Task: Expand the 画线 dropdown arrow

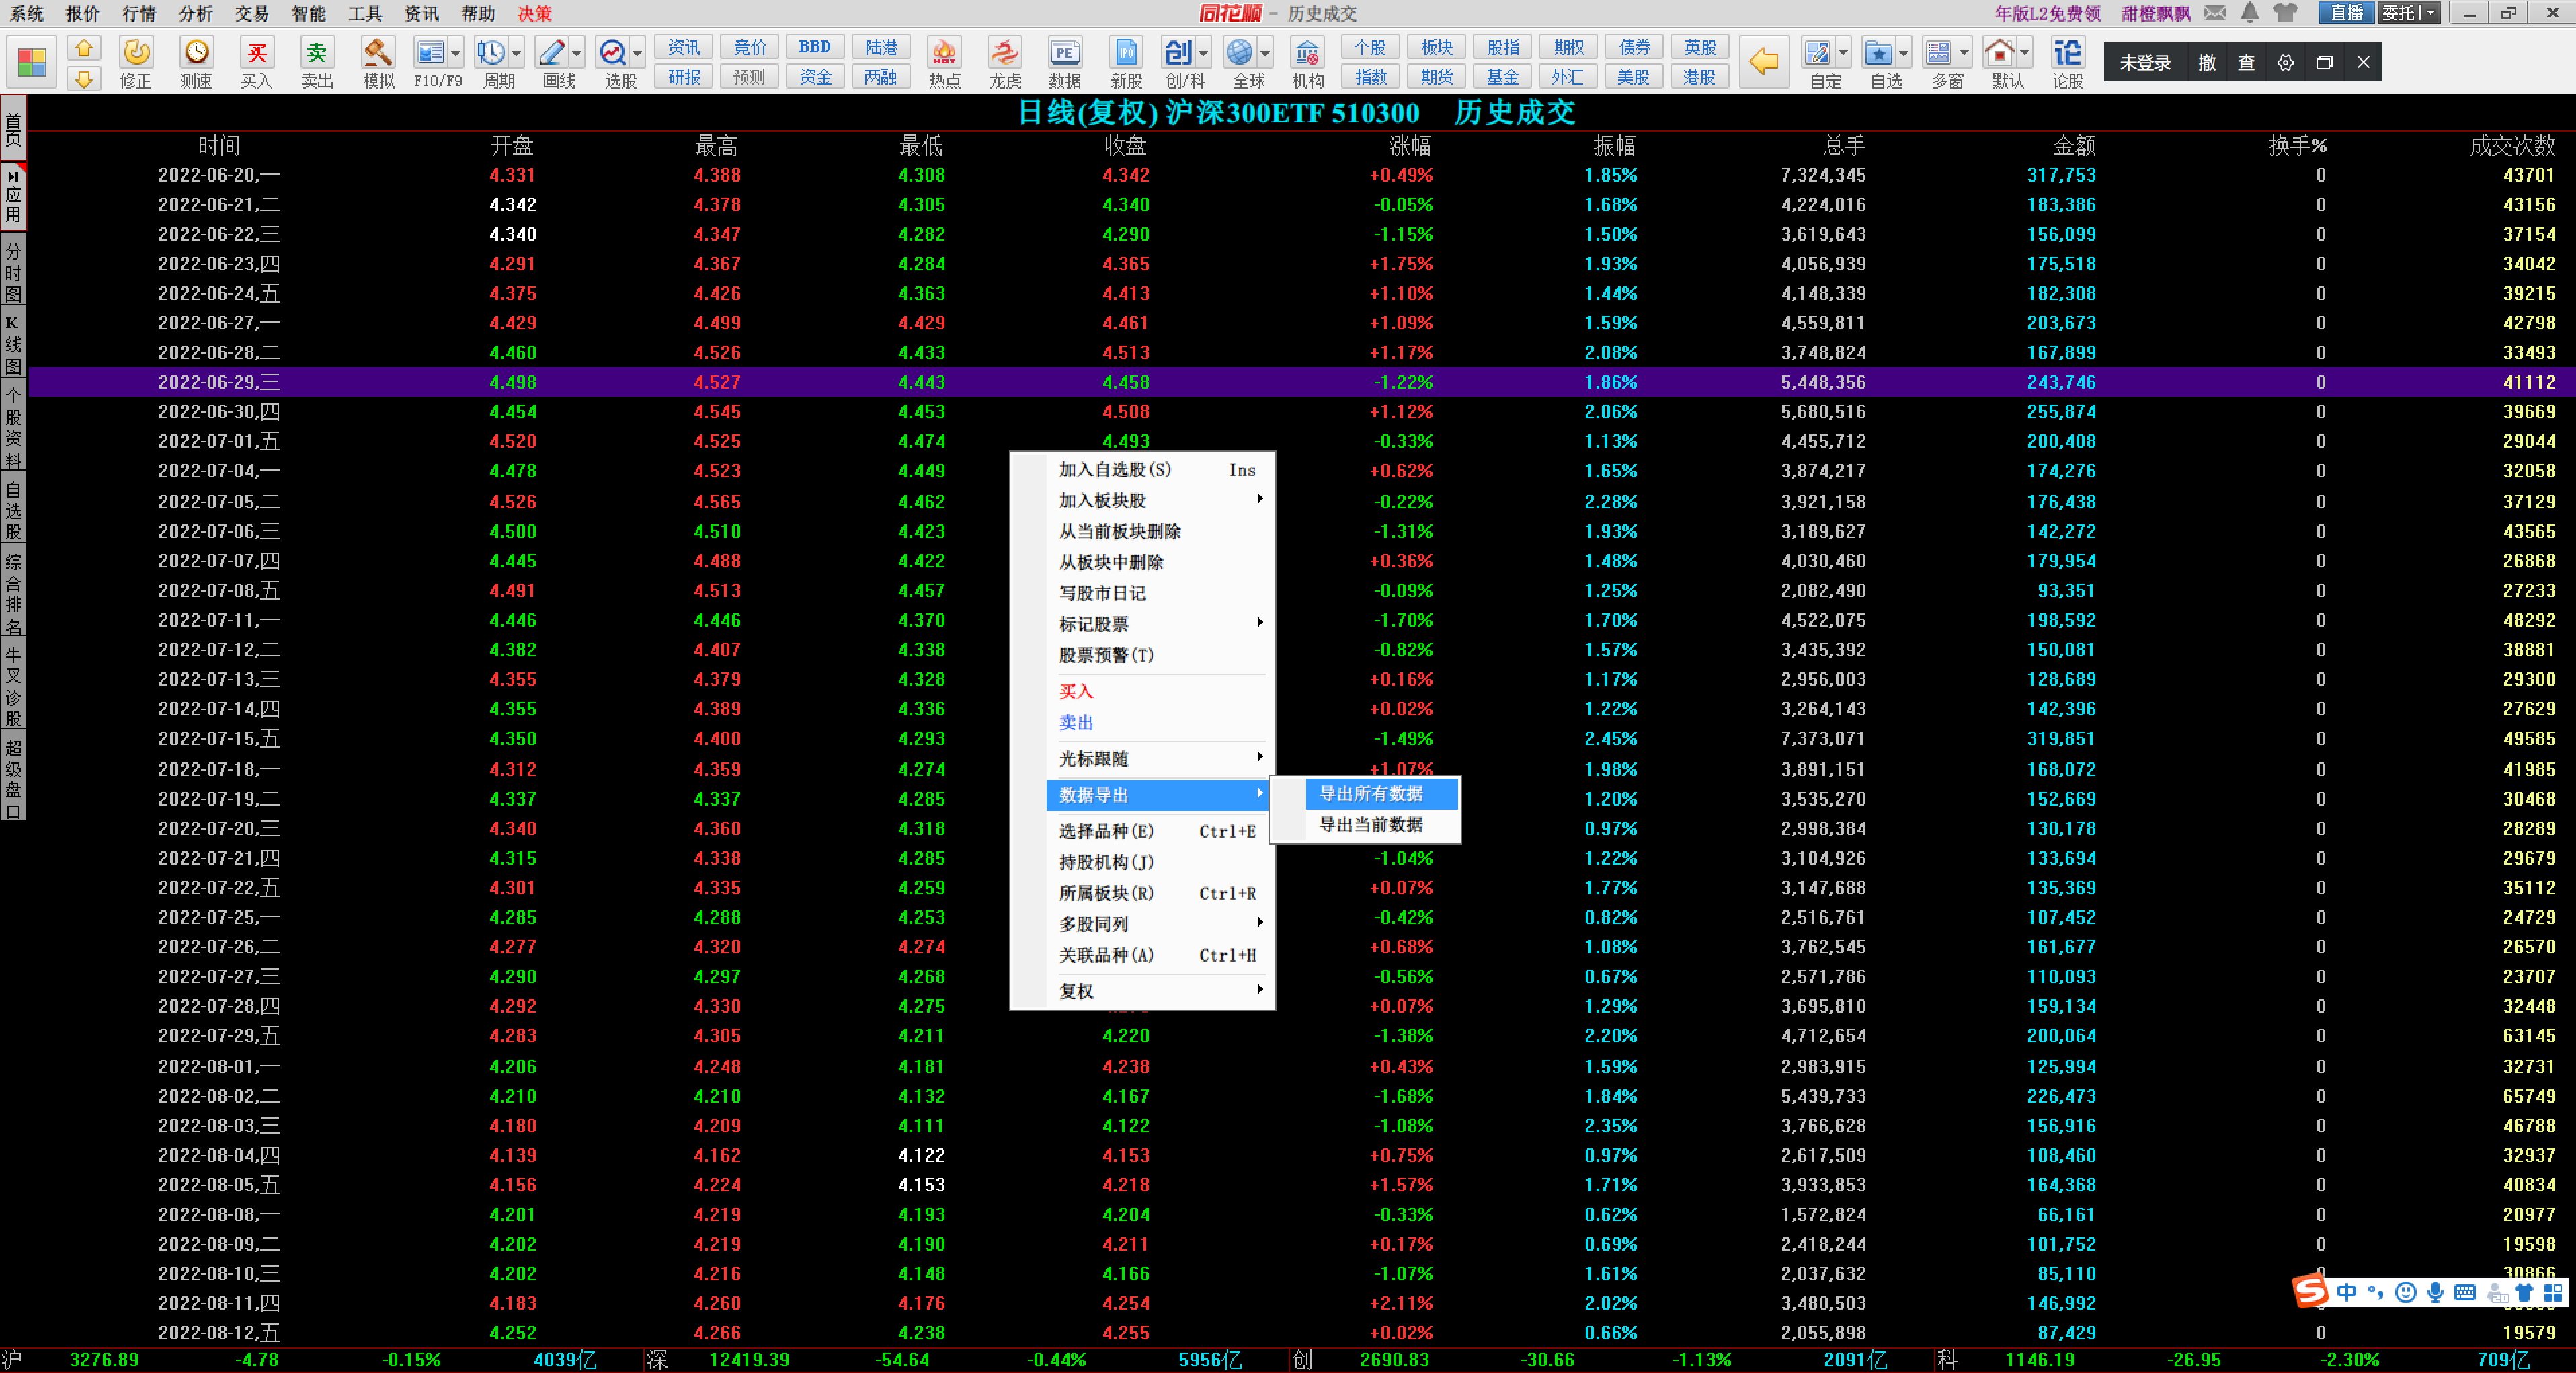Action: [577, 53]
